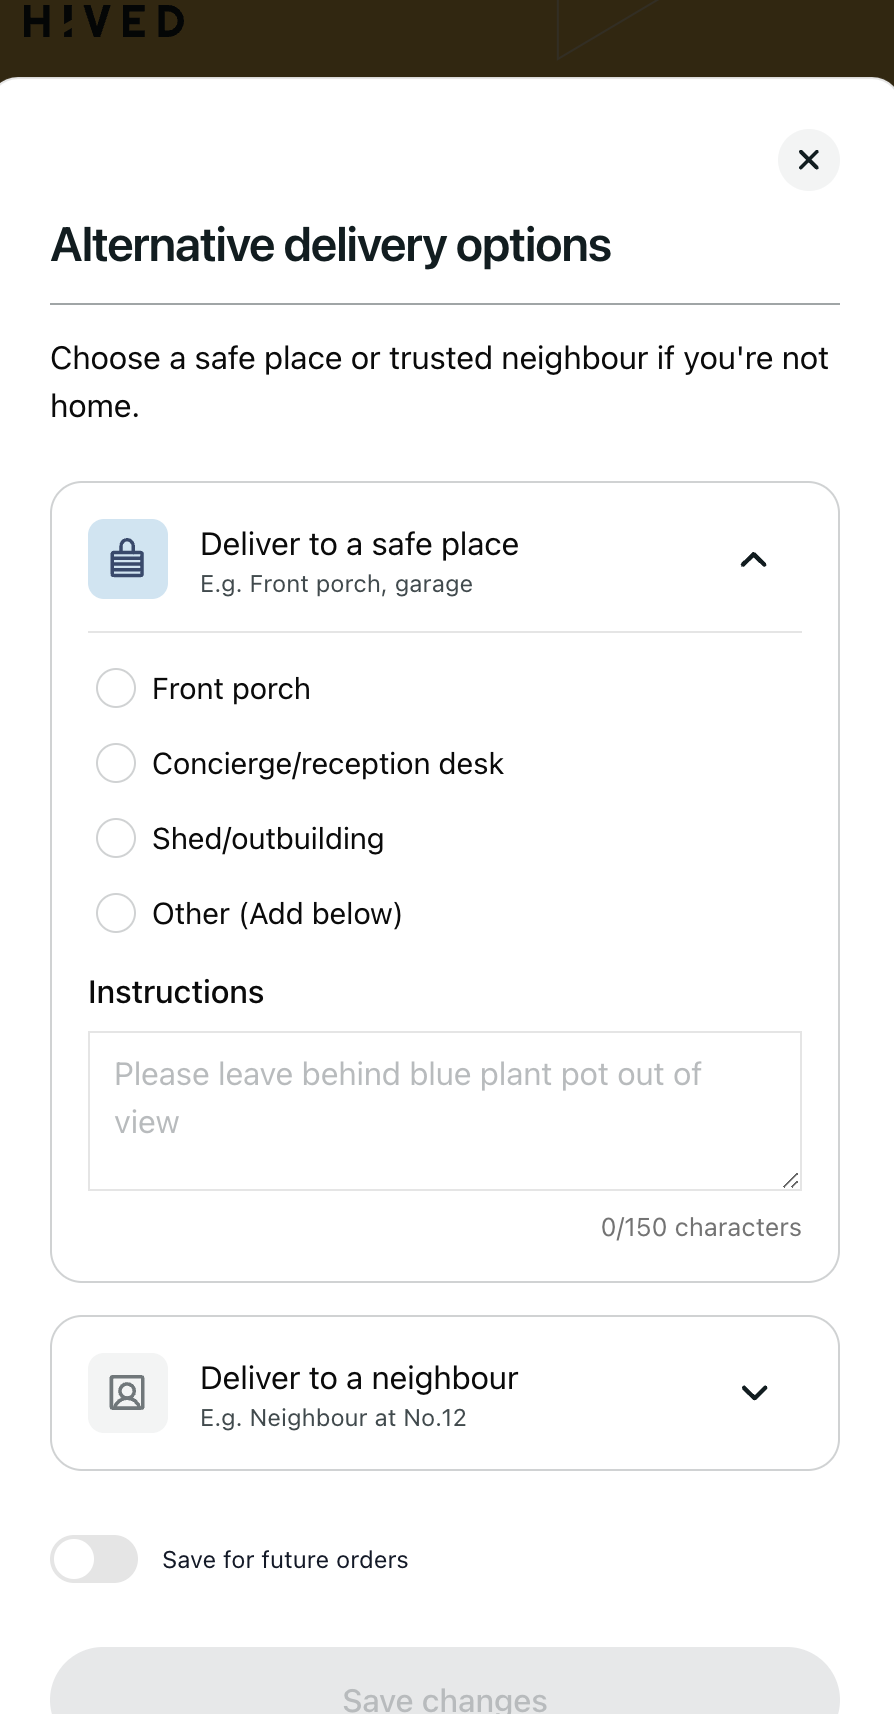The width and height of the screenshot is (894, 1714).
Task: Click the safe place lock icon
Action: (128, 559)
